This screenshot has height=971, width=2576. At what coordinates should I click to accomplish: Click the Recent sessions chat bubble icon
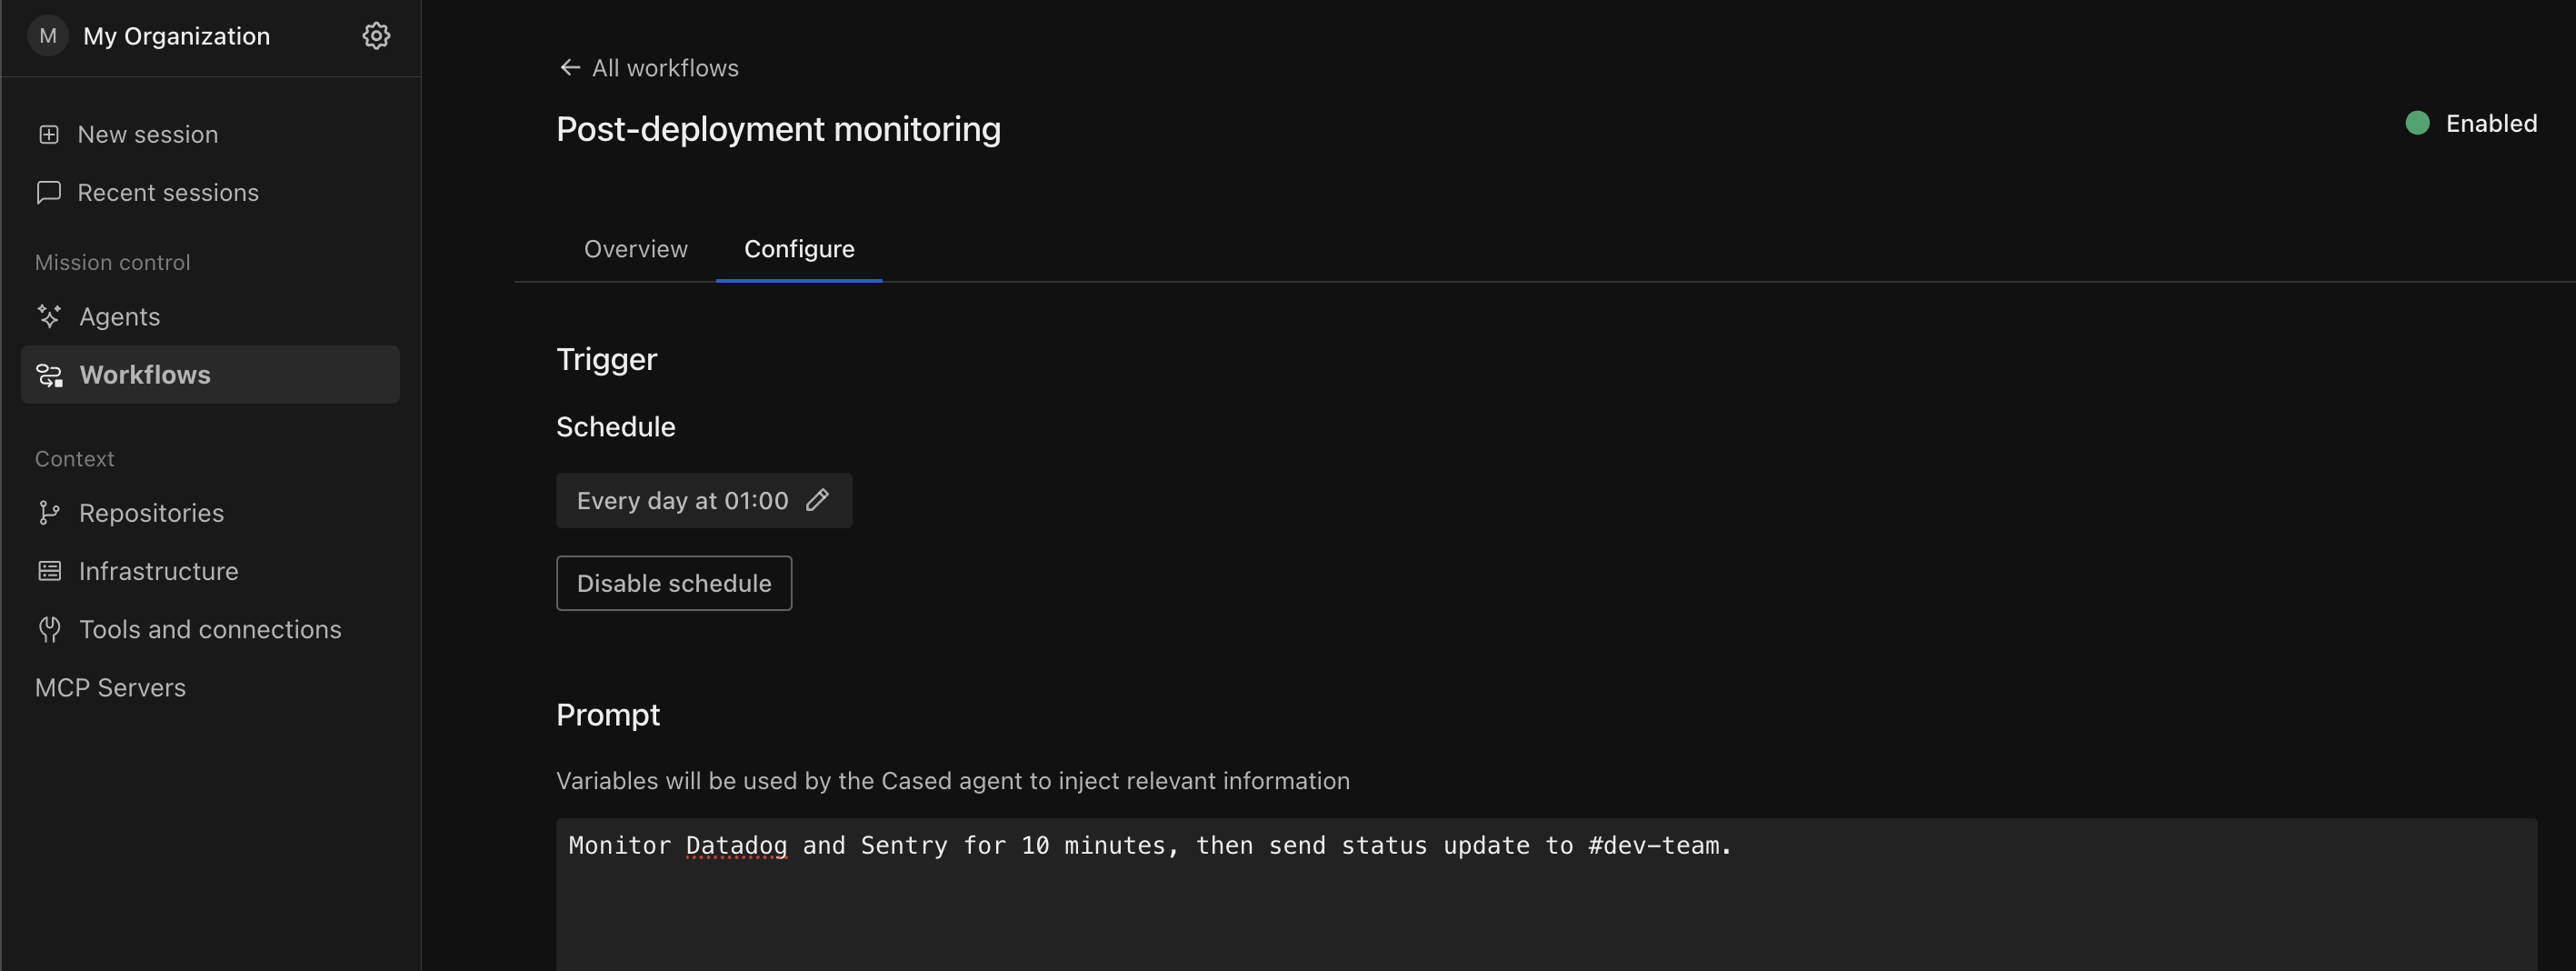click(x=49, y=192)
